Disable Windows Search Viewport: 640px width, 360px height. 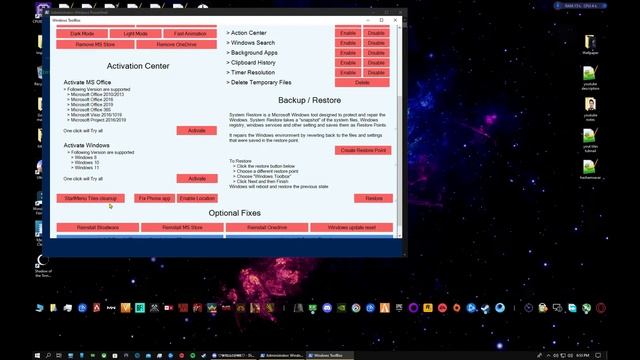coord(376,43)
